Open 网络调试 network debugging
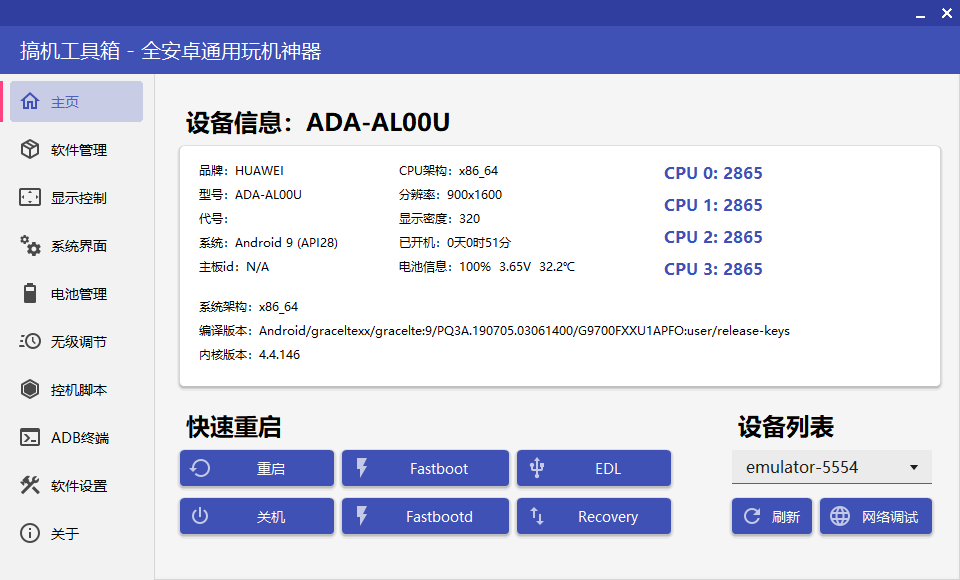960x580 pixels. tap(875, 517)
